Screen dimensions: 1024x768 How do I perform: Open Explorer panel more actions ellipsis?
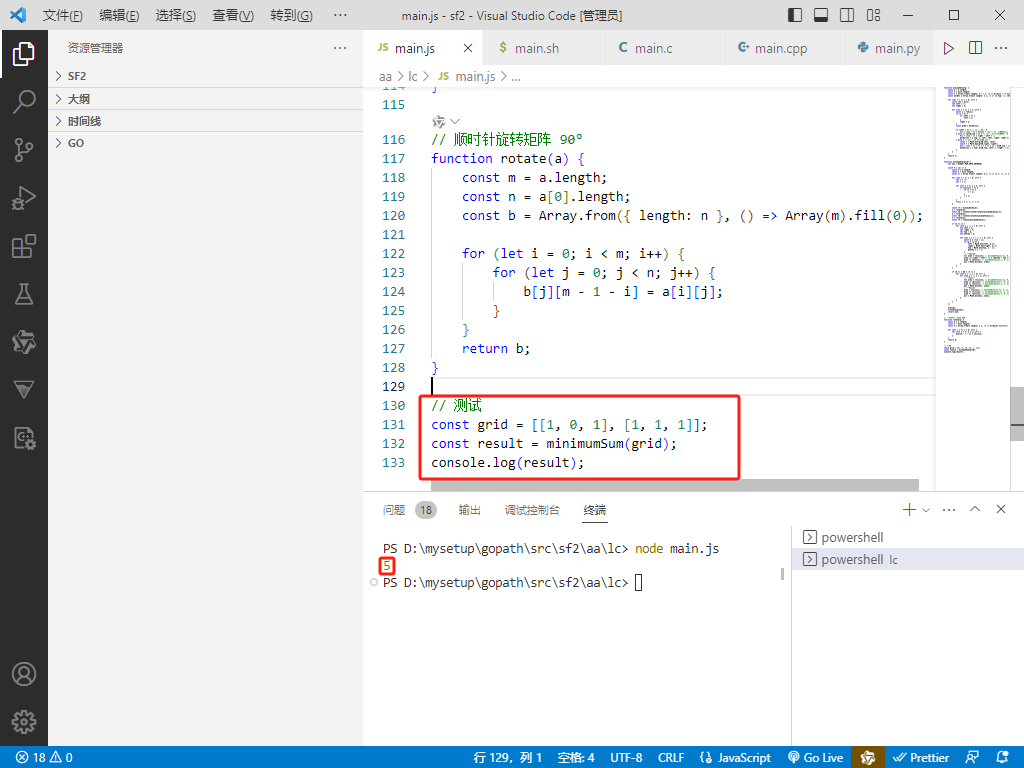340,48
